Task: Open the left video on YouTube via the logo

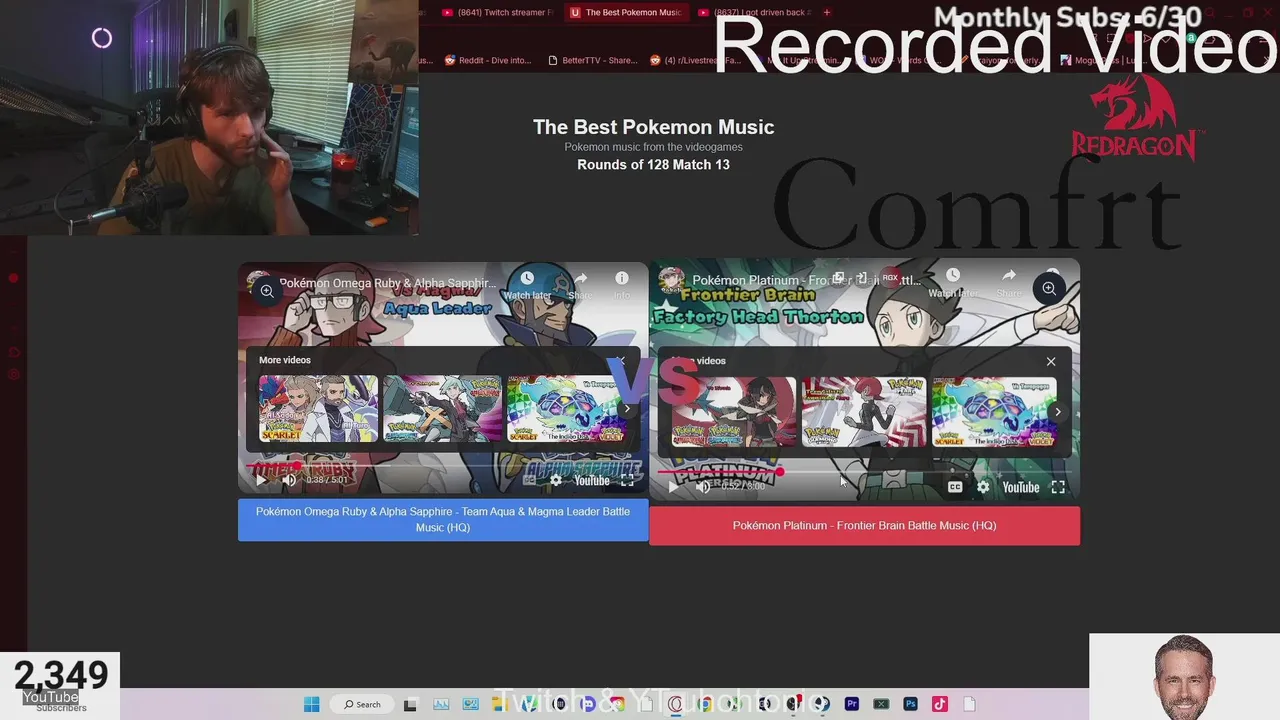Action: 592,480
